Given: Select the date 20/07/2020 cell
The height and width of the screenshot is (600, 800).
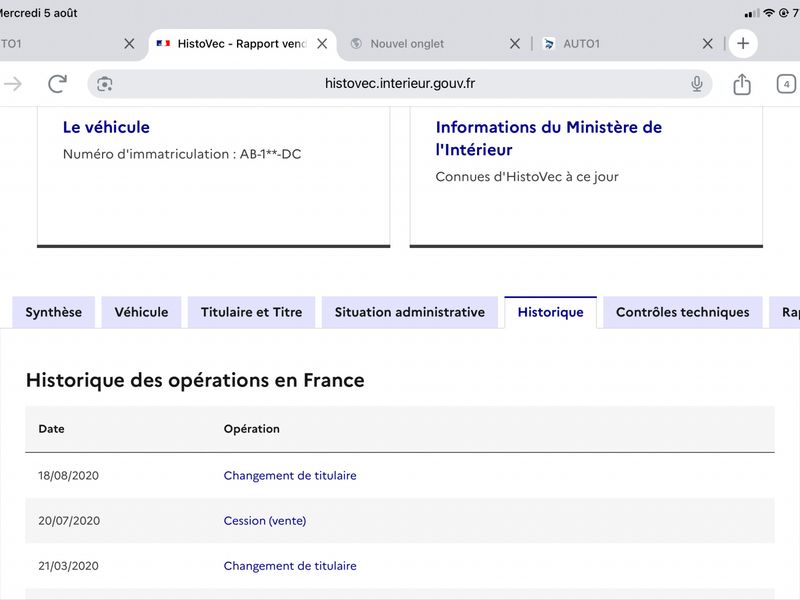Looking at the screenshot, I should point(69,521).
